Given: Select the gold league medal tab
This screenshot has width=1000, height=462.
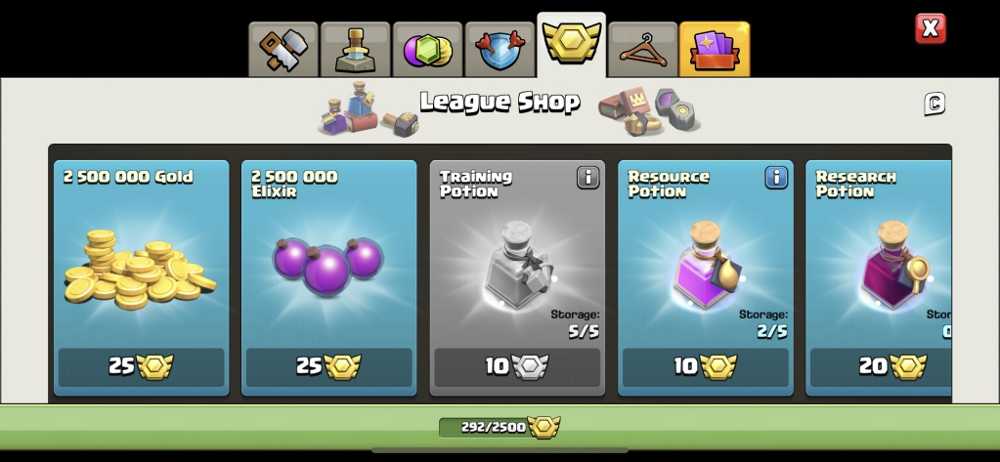Looking at the screenshot, I should (x=571, y=45).
